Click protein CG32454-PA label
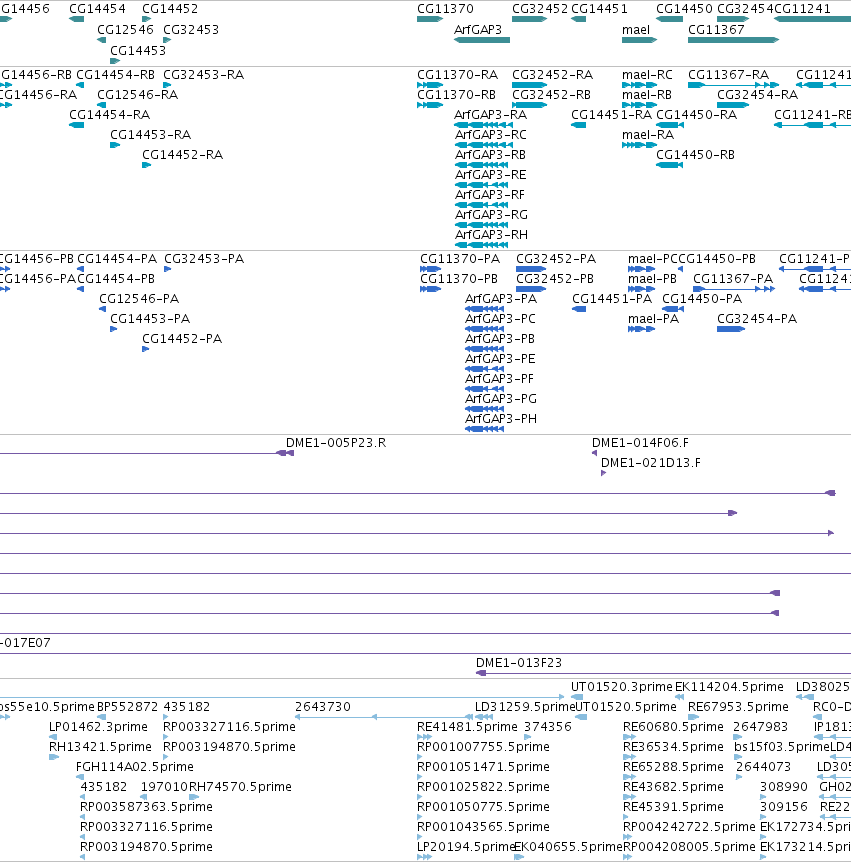This screenshot has height=862, width=851. tap(757, 319)
